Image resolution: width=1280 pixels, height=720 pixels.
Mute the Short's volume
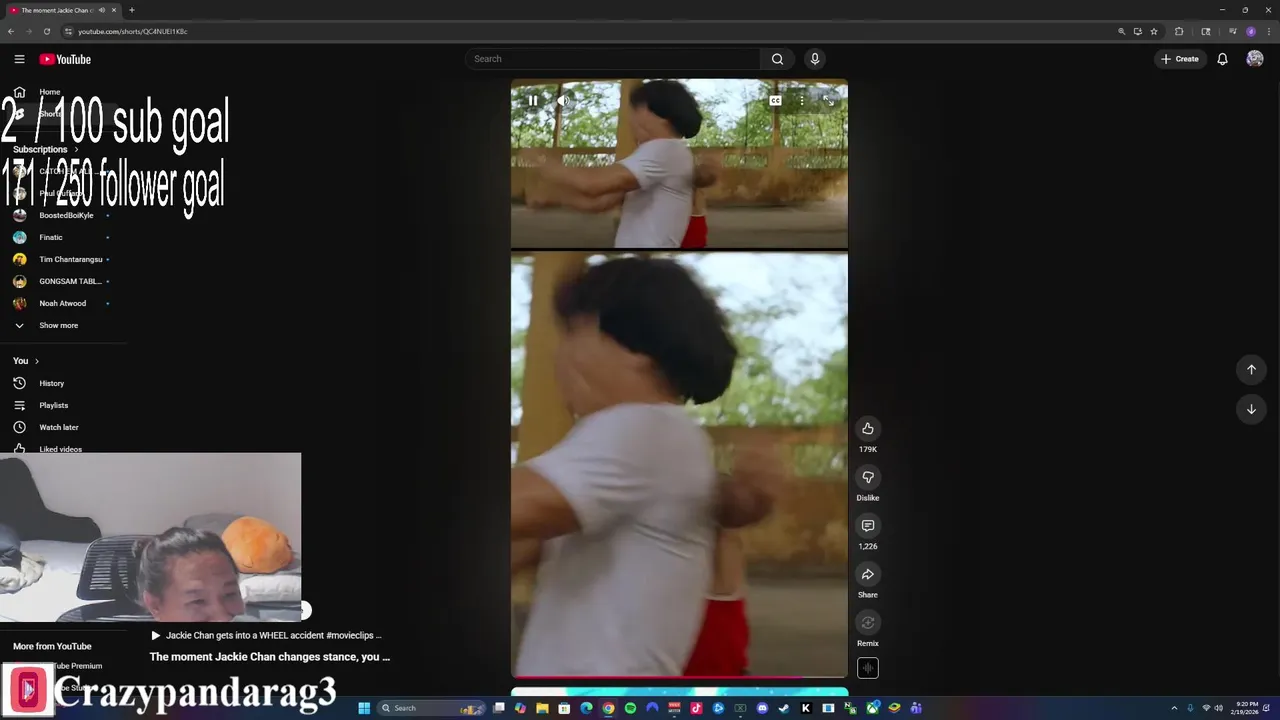[562, 100]
